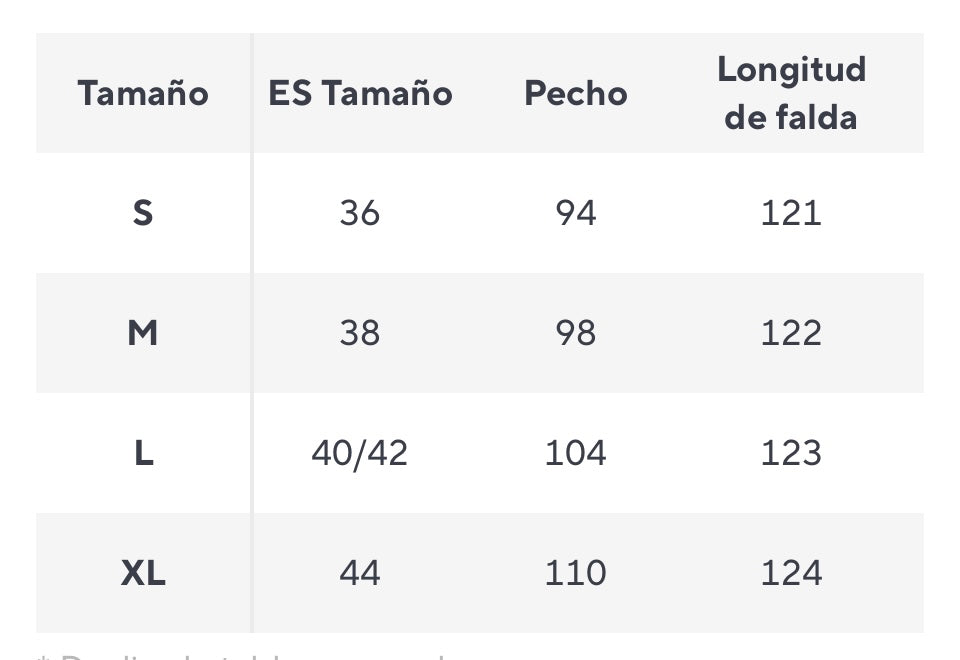Image resolution: width=960 pixels, height=660 pixels.
Task: Click the chest value 98
Action: (576, 333)
